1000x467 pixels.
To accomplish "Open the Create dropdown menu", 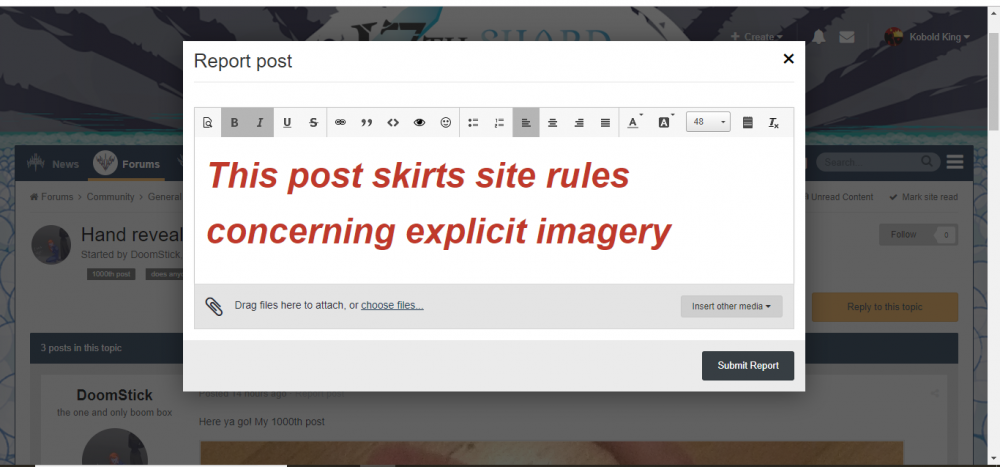I will point(756,37).
